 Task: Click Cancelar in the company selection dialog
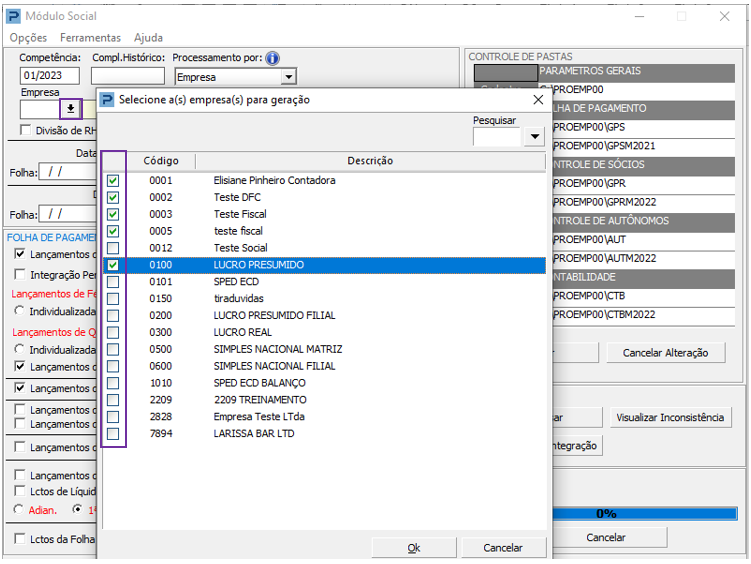point(503,548)
